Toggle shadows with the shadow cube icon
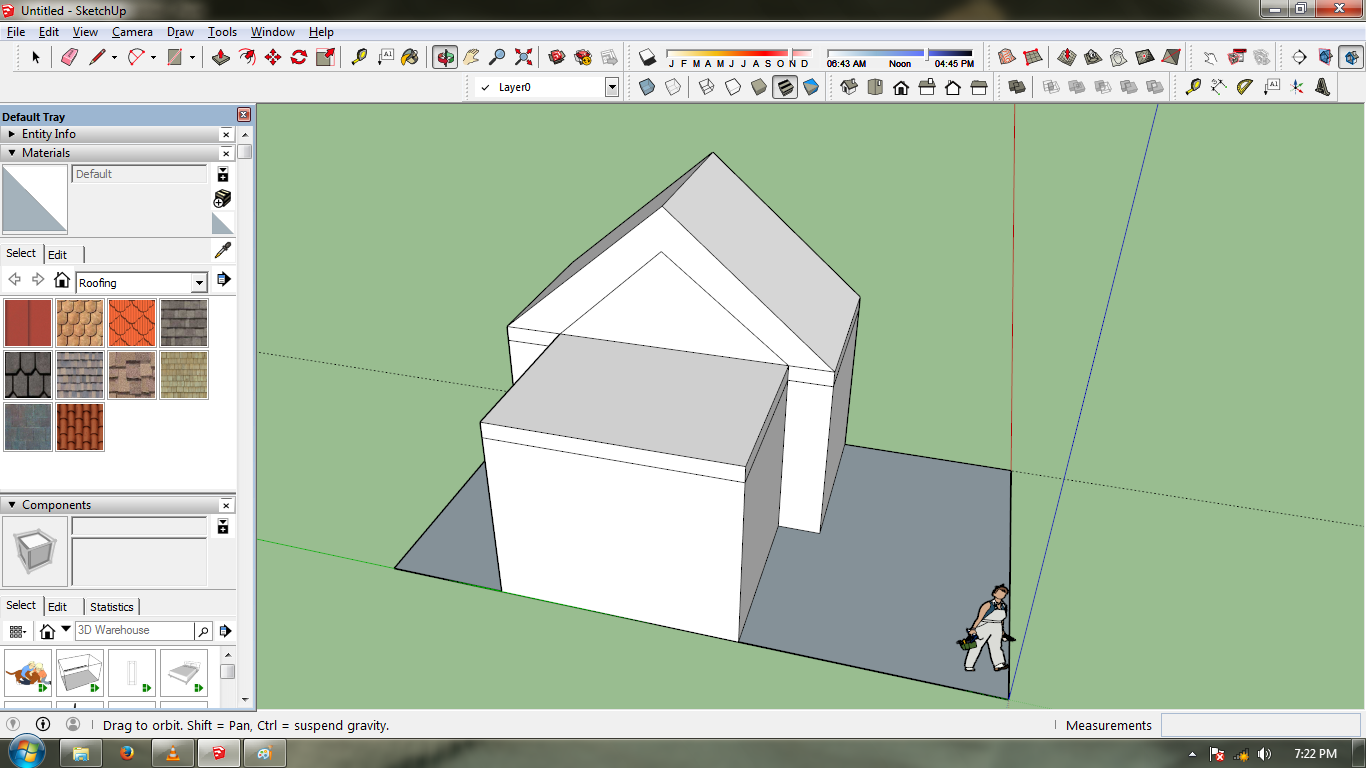 pyautogui.click(x=645, y=58)
